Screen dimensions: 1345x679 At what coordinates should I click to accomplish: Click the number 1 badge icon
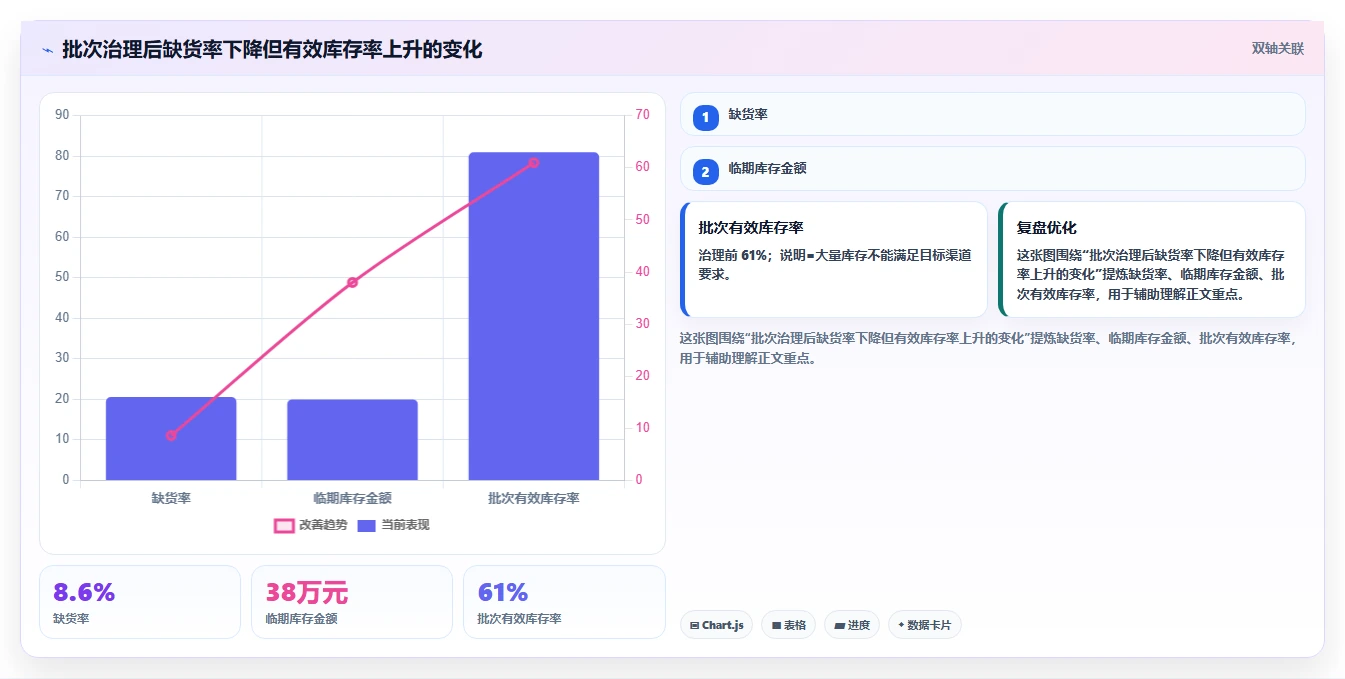705,117
